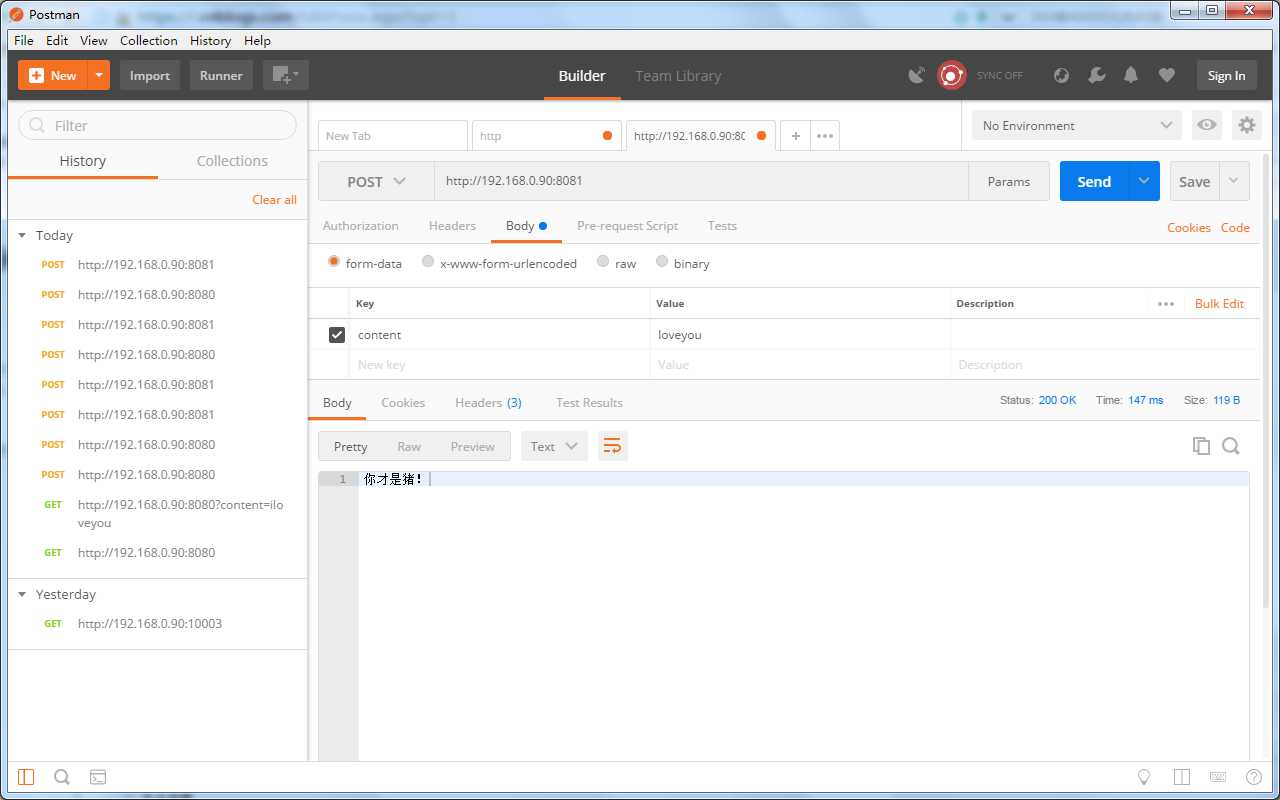The width and height of the screenshot is (1280, 800).
Task: Click the Runner button
Action: tap(221, 75)
